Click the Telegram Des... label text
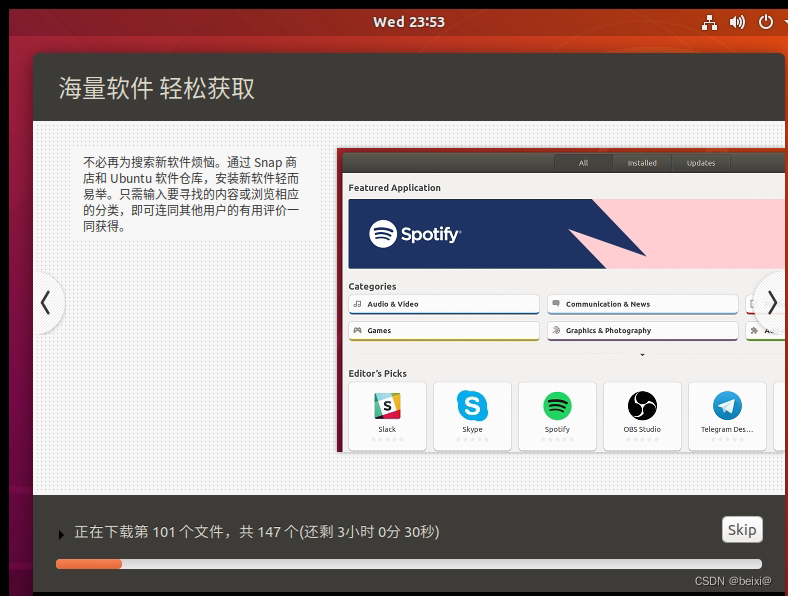This screenshot has height=596, width=788. (x=727, y=429)
